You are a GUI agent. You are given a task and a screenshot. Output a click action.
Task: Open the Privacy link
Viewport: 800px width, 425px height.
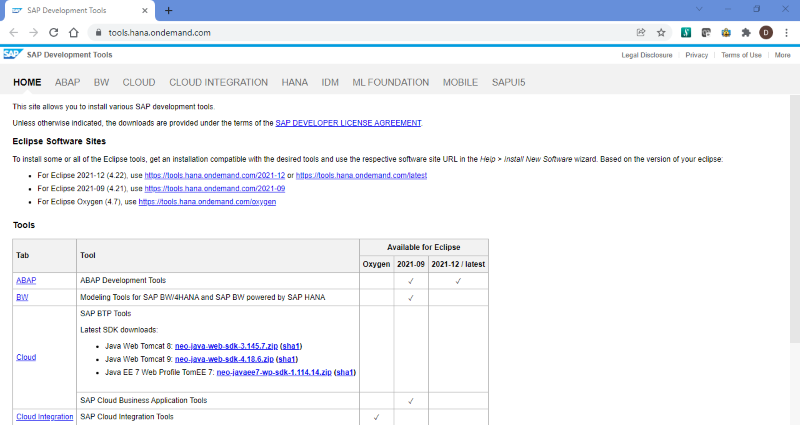point(696,55)
